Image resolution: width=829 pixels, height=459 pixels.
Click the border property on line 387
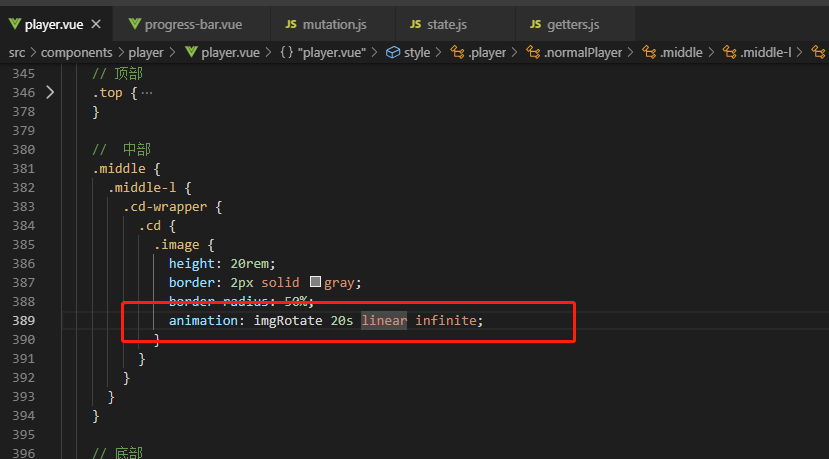[192, 282]
